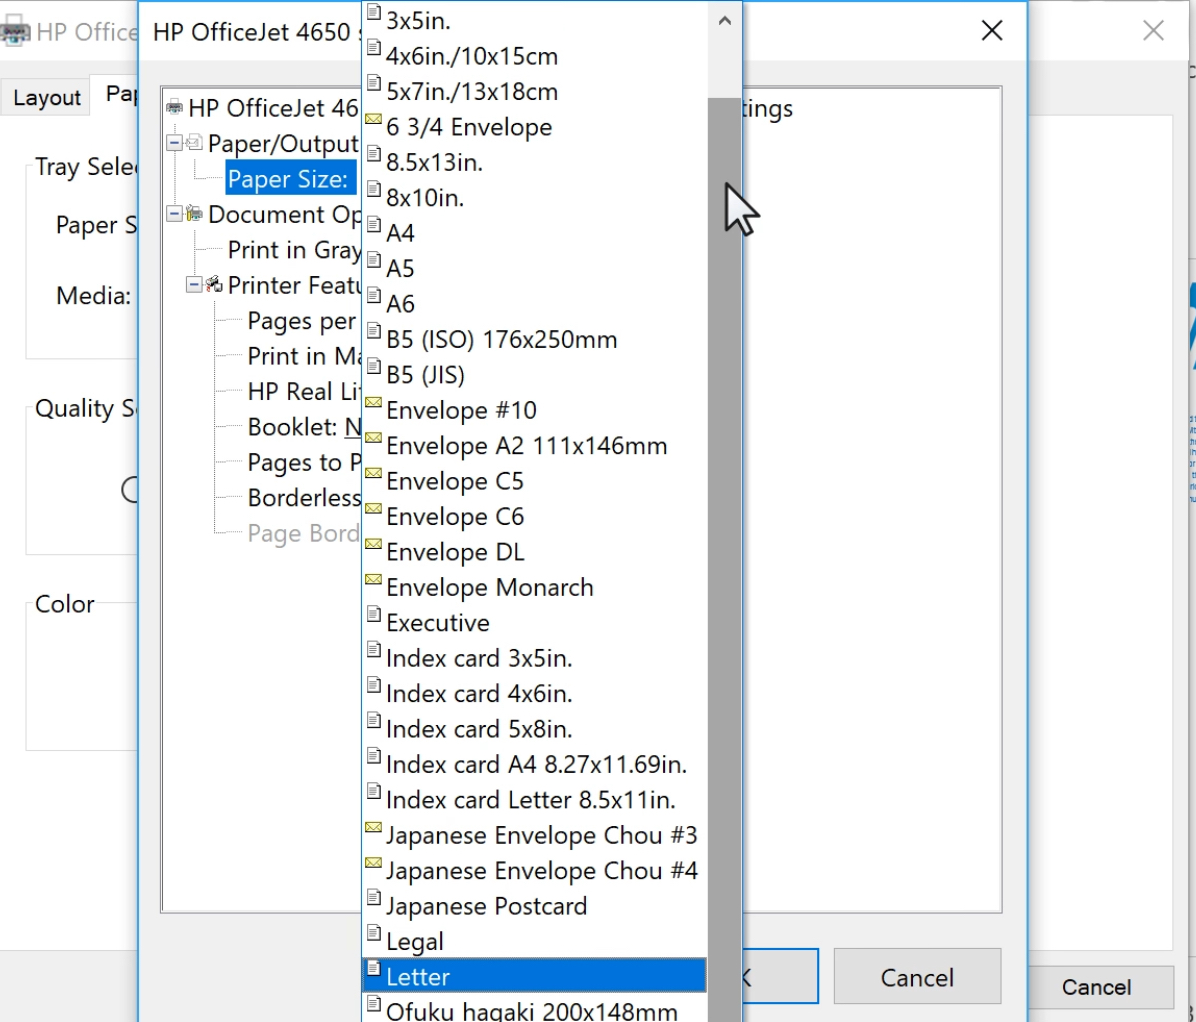The width and height of the screenshot is (1196, 1022).
Task: Click the HP OfficeJet printer root icon
Action: pos(175,107)
